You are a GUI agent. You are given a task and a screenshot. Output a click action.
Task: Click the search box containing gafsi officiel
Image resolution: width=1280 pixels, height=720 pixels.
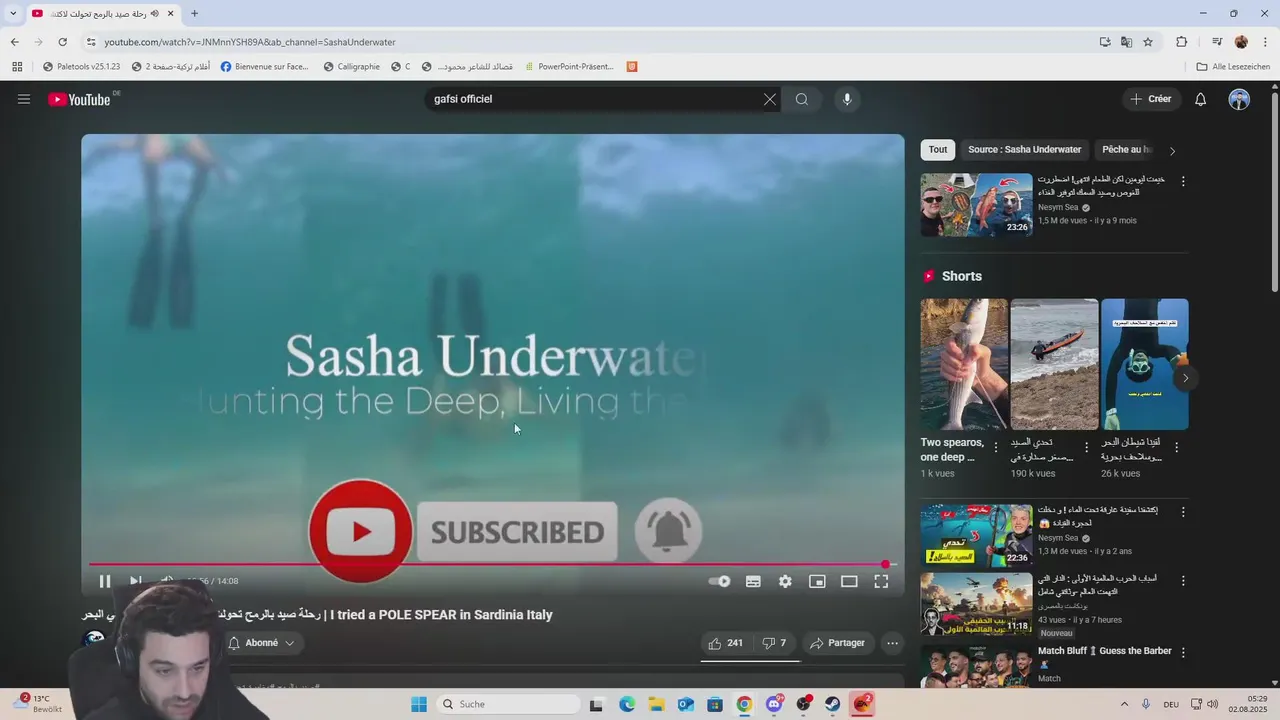pos(595,99)
